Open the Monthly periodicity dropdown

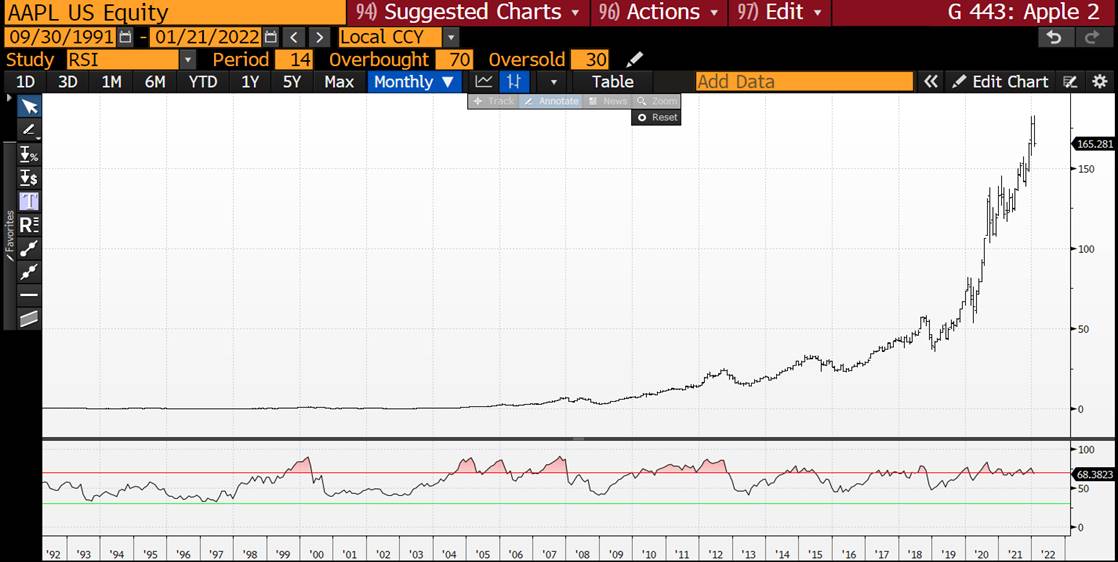[414, 82]
